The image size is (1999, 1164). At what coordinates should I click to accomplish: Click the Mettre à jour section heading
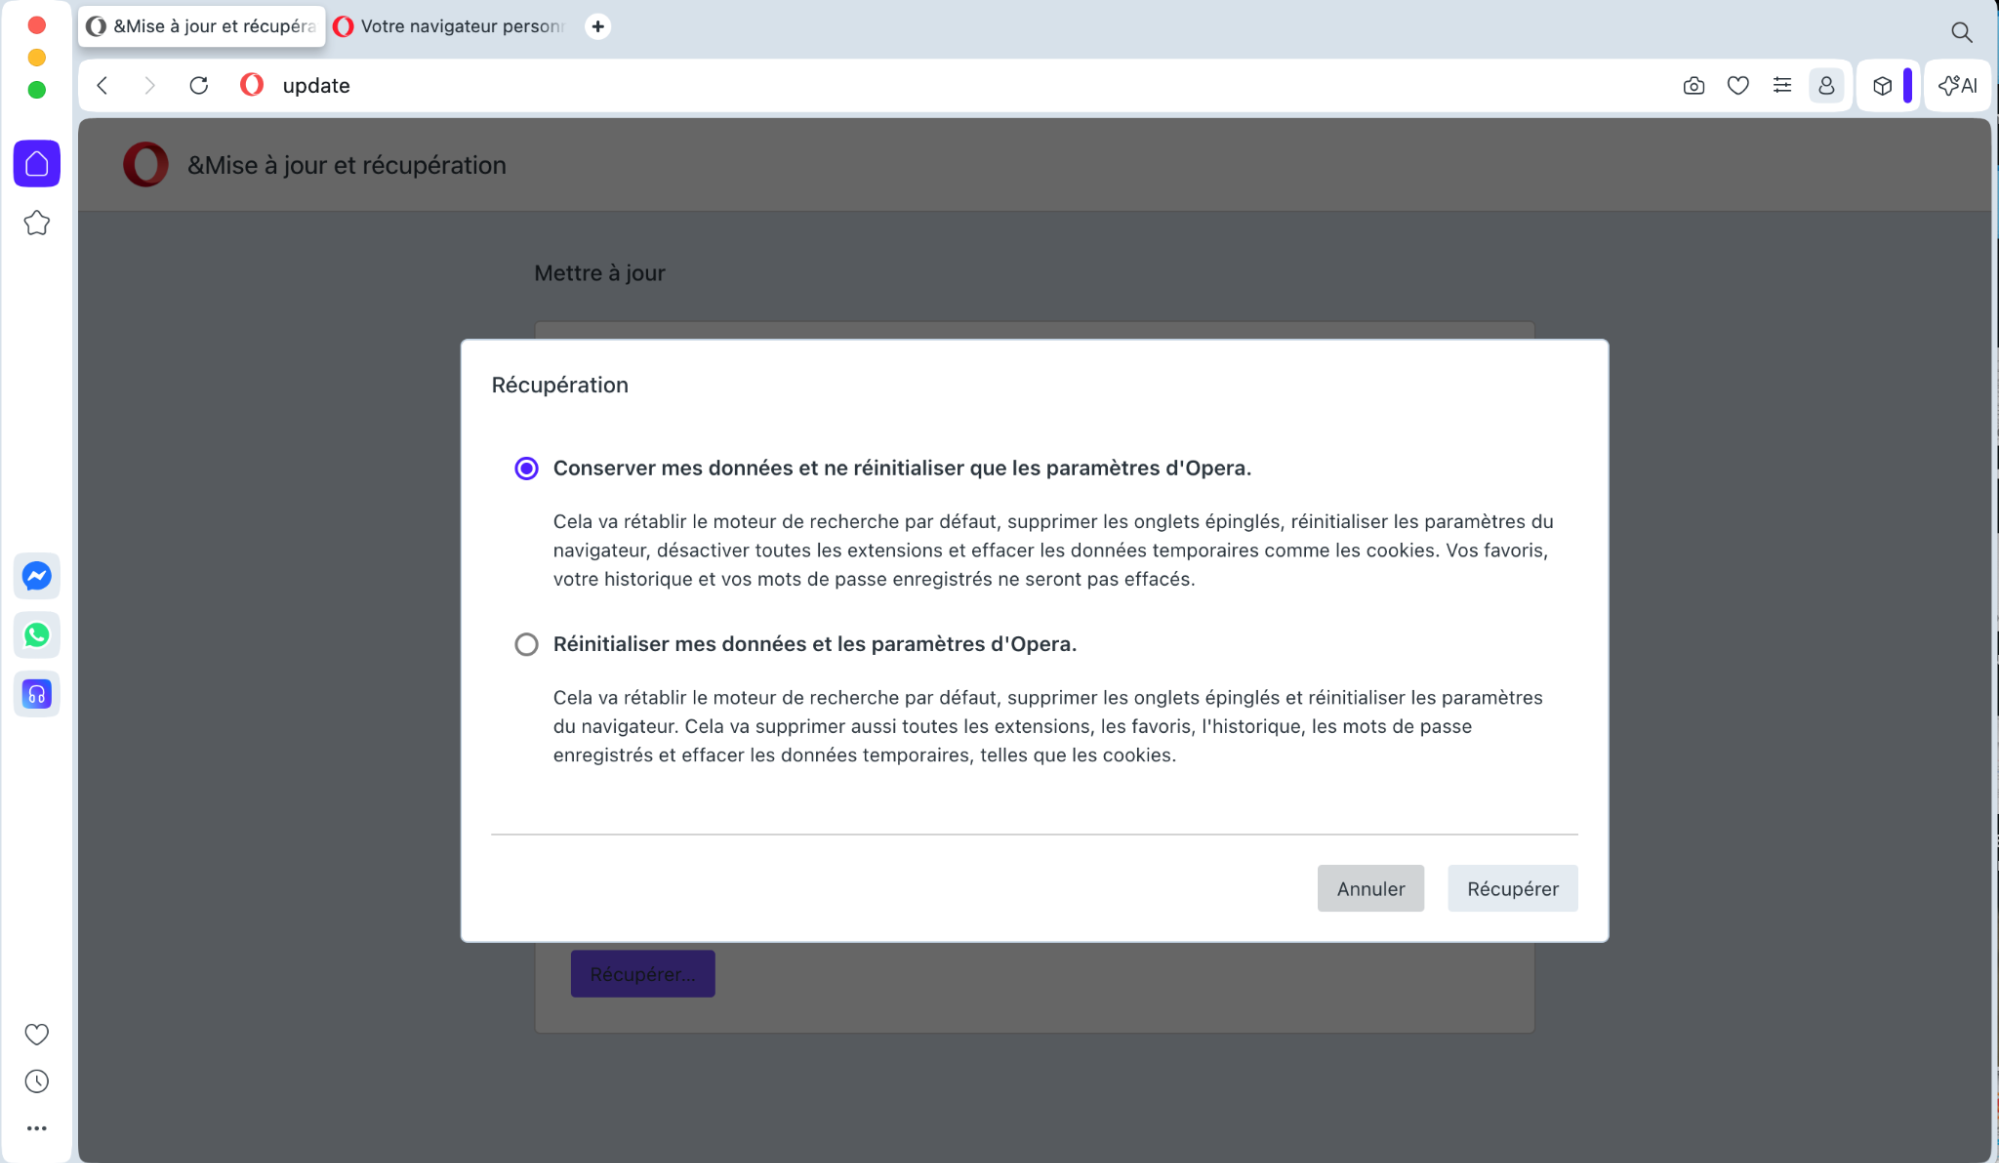pyautogui.click(x=600, y=273)
